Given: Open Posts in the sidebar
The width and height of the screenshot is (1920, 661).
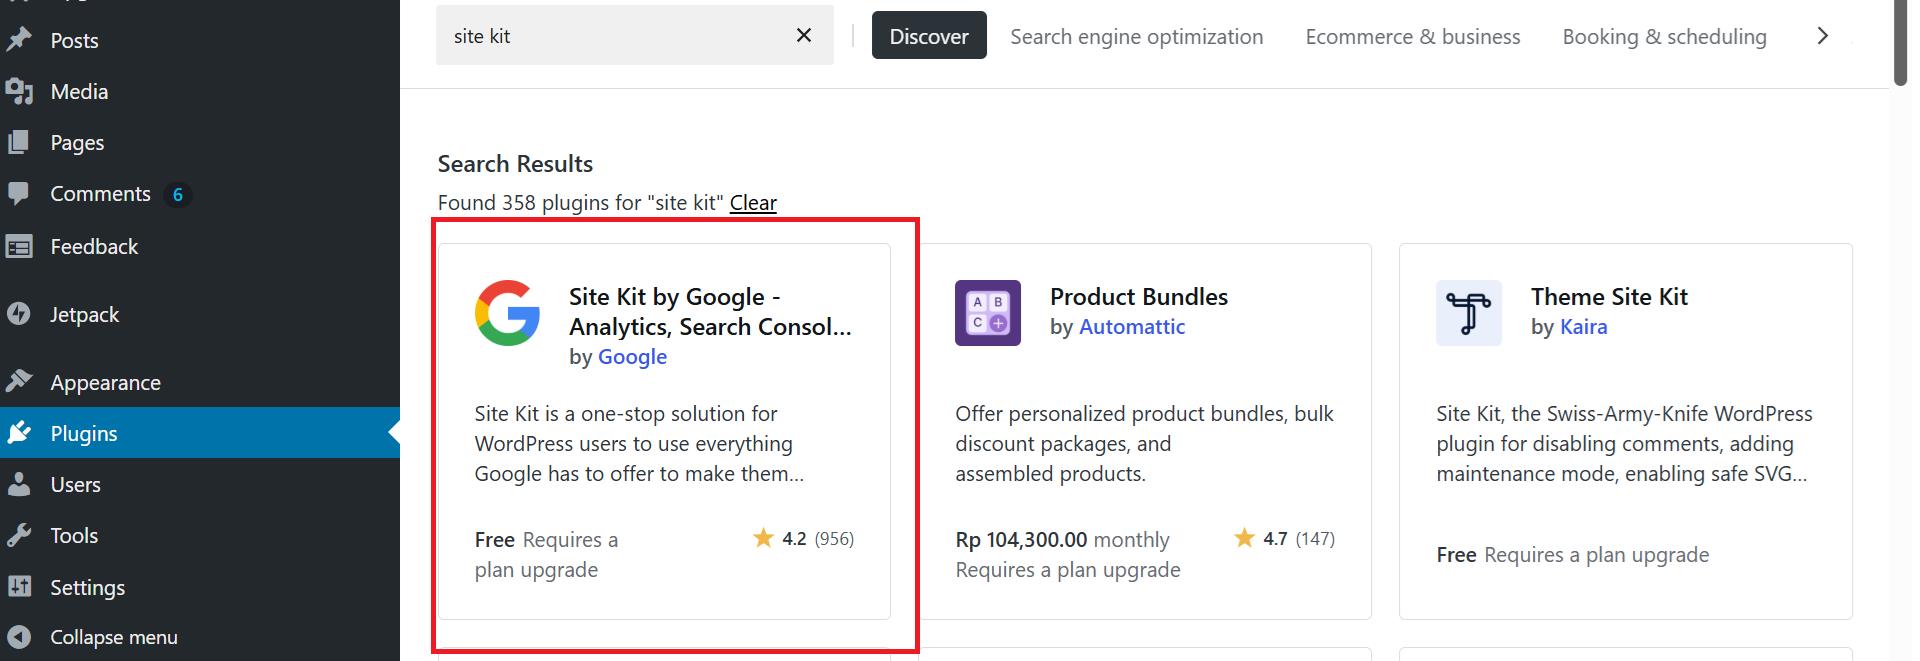Looking at the screenshot, I should click(74, 40).
